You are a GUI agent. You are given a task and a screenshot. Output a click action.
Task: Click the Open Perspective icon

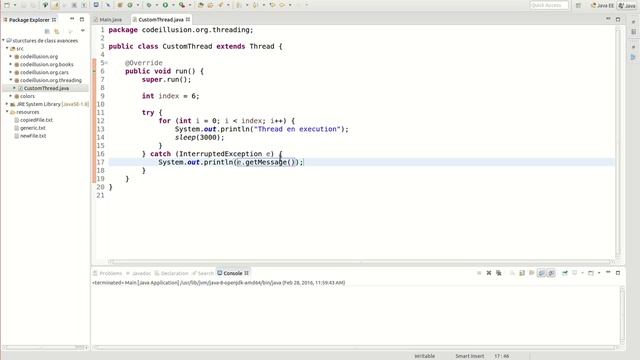click(x=578, y=5)
